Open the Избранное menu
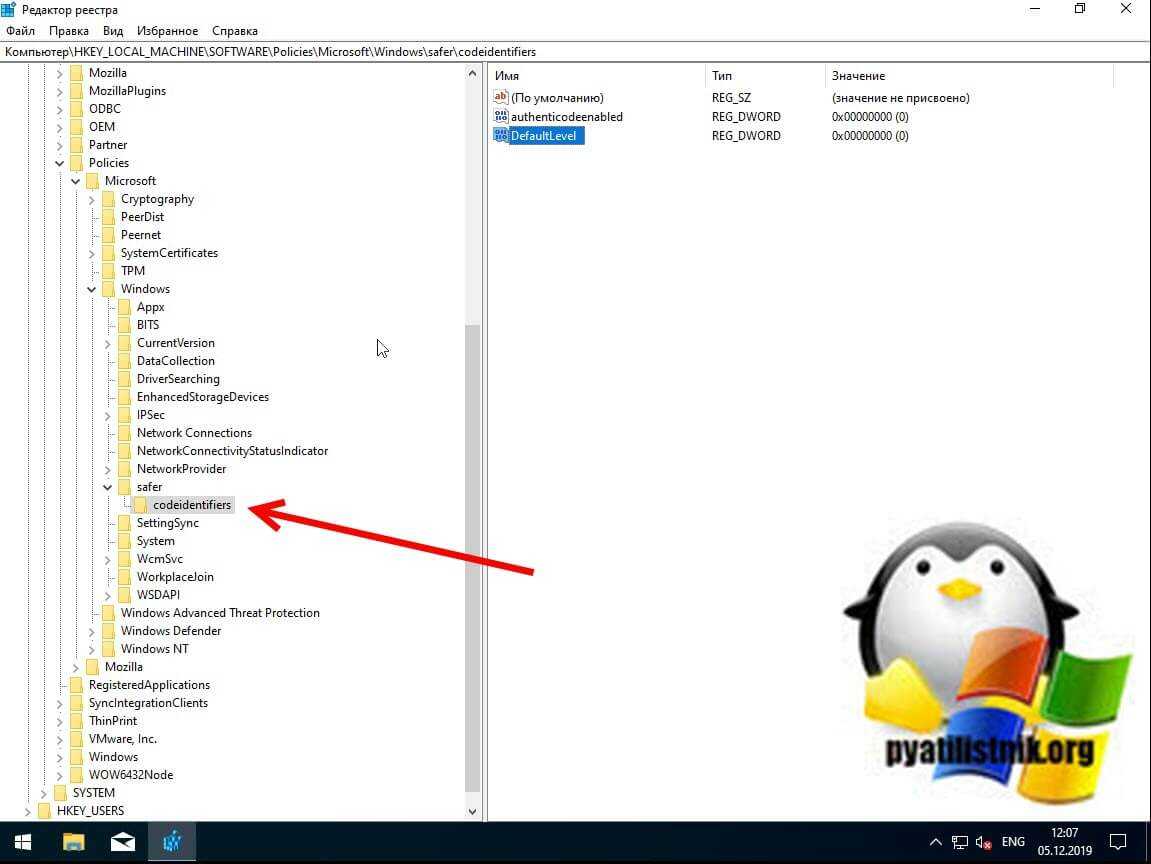 coord(168,31)
